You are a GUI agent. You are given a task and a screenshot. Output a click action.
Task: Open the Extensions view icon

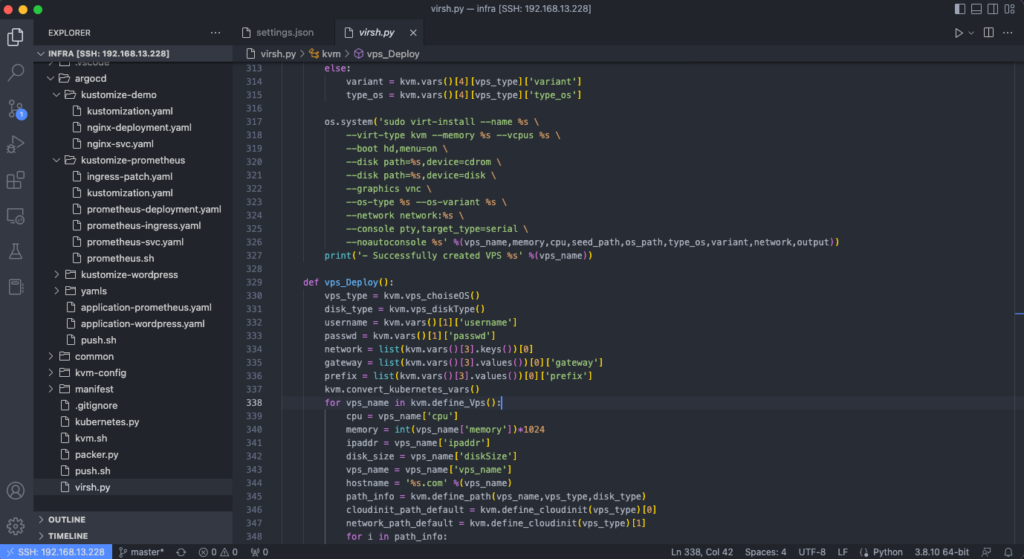coord(16,180)
